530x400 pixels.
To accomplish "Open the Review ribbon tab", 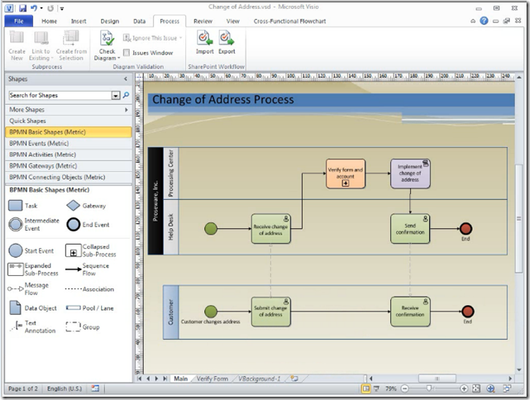I will pyautogui.click(x=203, y=21).
